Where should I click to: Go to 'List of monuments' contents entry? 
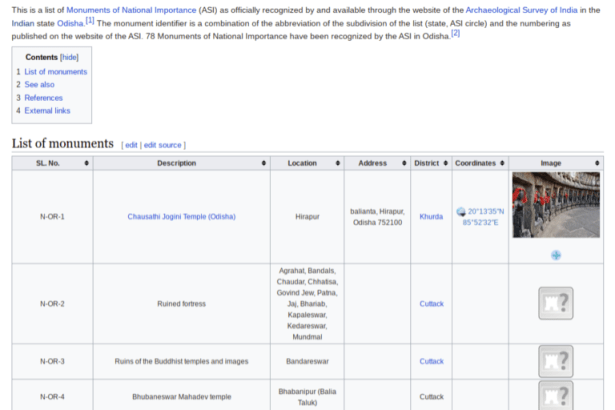tap(55, 72)
